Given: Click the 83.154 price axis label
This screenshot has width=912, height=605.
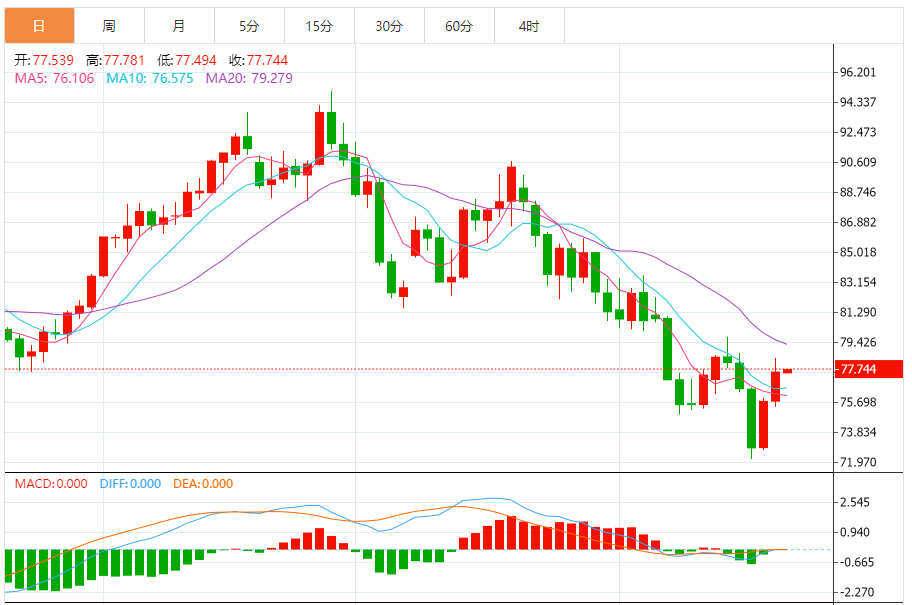Looking at the screenshot, I should click(x=858, y=282).
